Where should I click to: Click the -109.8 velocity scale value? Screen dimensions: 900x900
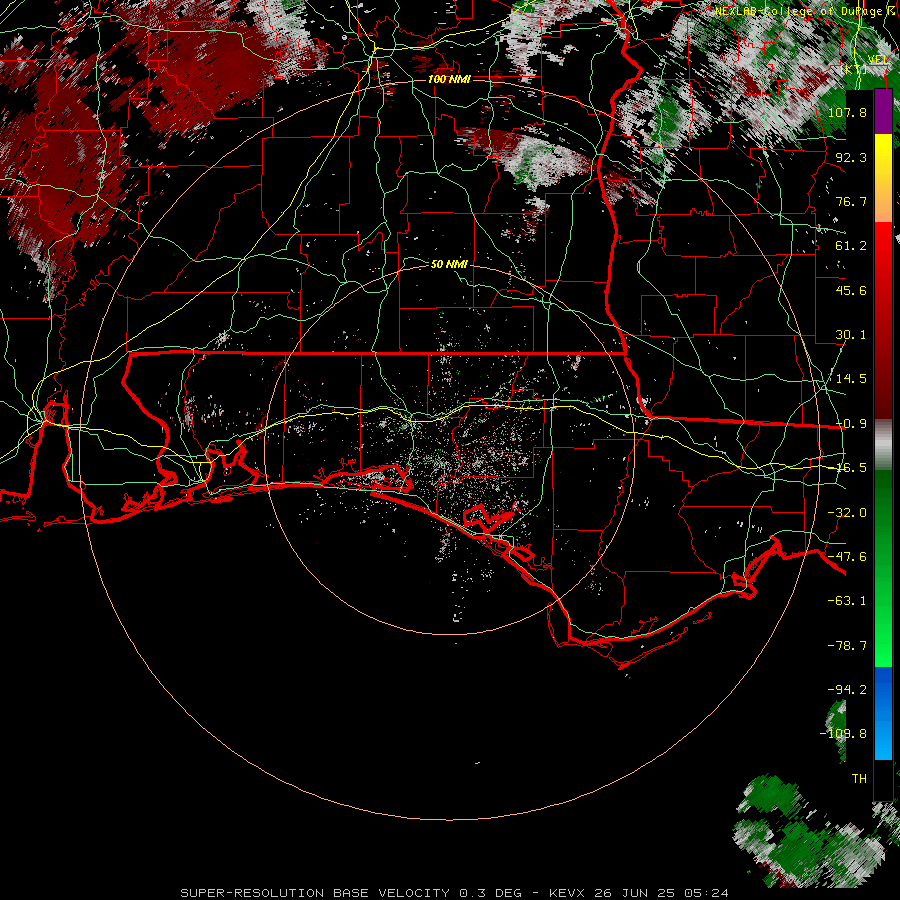[x=844, y=734]
